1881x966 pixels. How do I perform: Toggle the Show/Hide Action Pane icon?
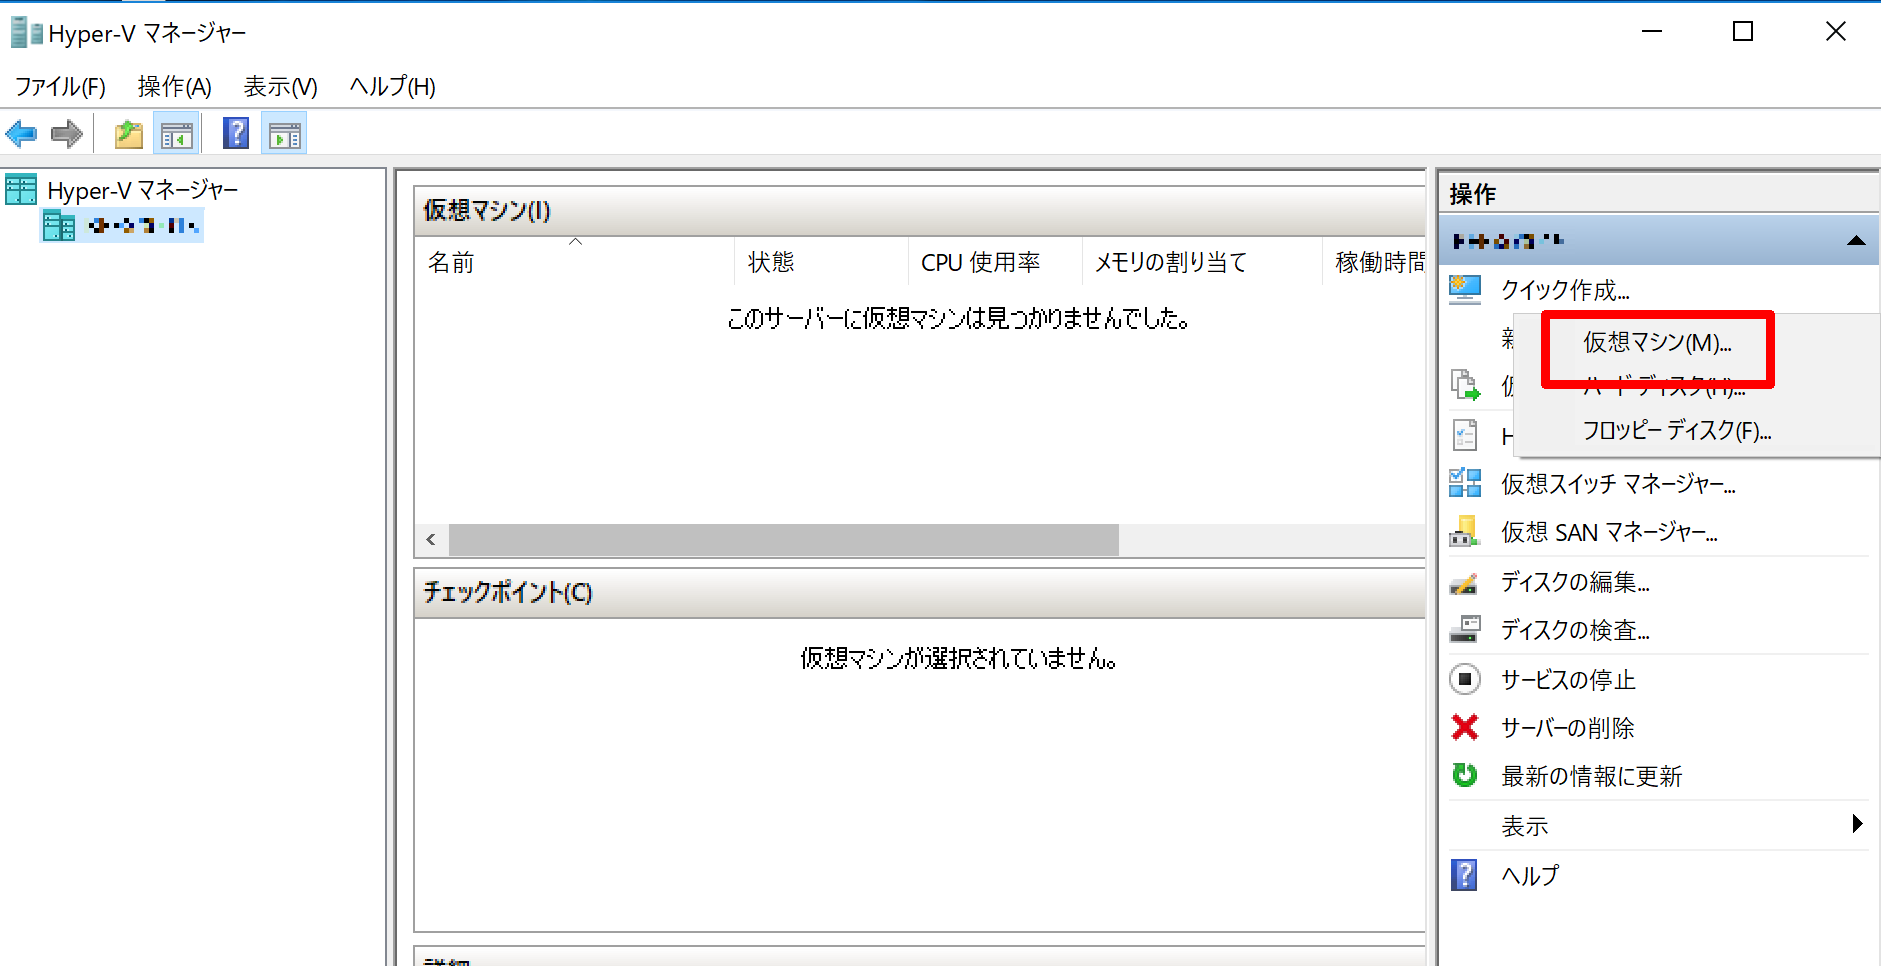click(285, 134)
